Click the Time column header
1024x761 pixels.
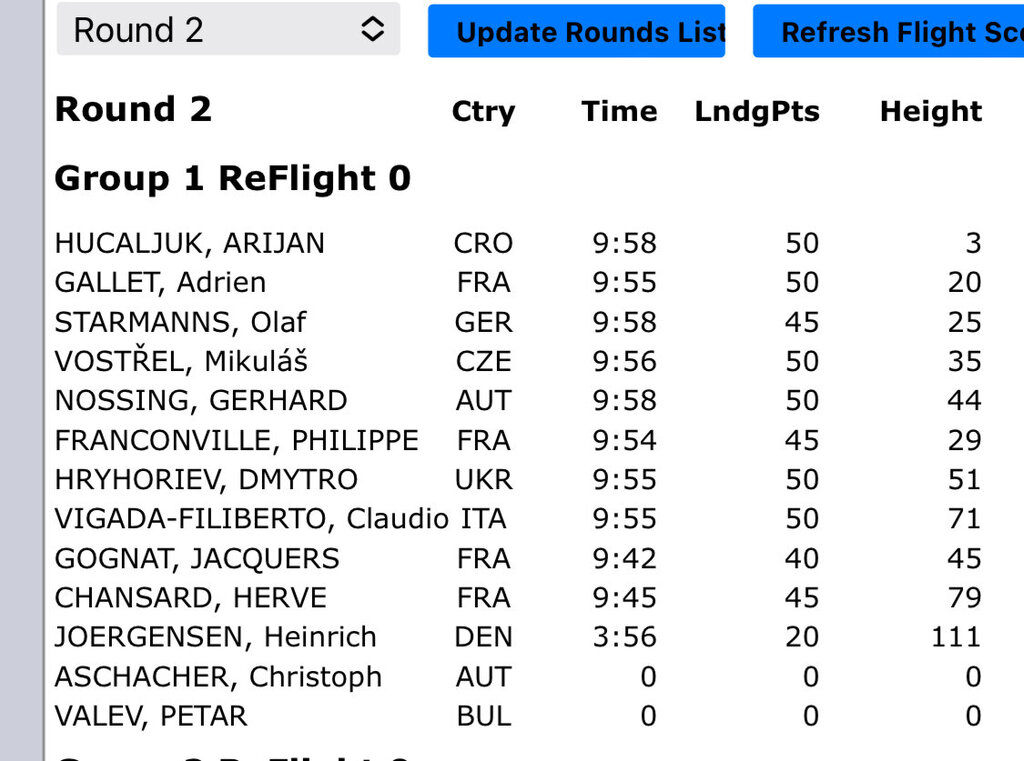(619, 111)
